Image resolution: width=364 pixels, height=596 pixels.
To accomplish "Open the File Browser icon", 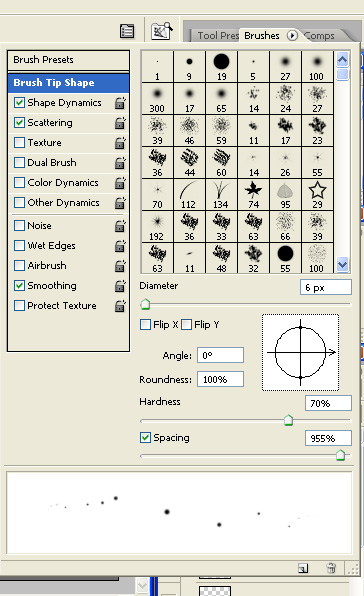I will (x=161, y=31).
